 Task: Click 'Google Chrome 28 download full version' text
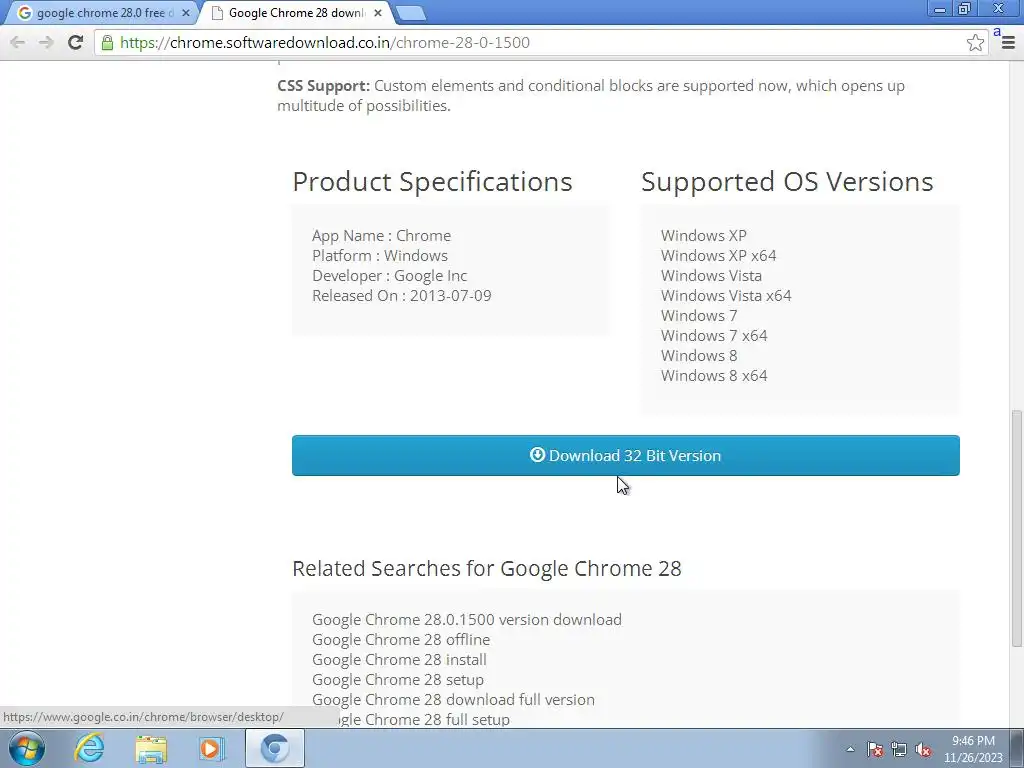click(453, 699)
